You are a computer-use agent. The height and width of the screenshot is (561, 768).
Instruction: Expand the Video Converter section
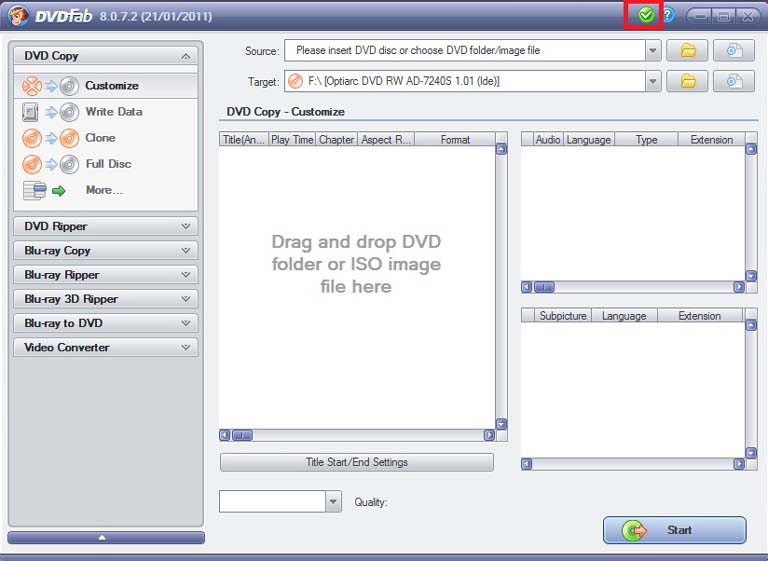pyautogui.click(x=106, y=347)
